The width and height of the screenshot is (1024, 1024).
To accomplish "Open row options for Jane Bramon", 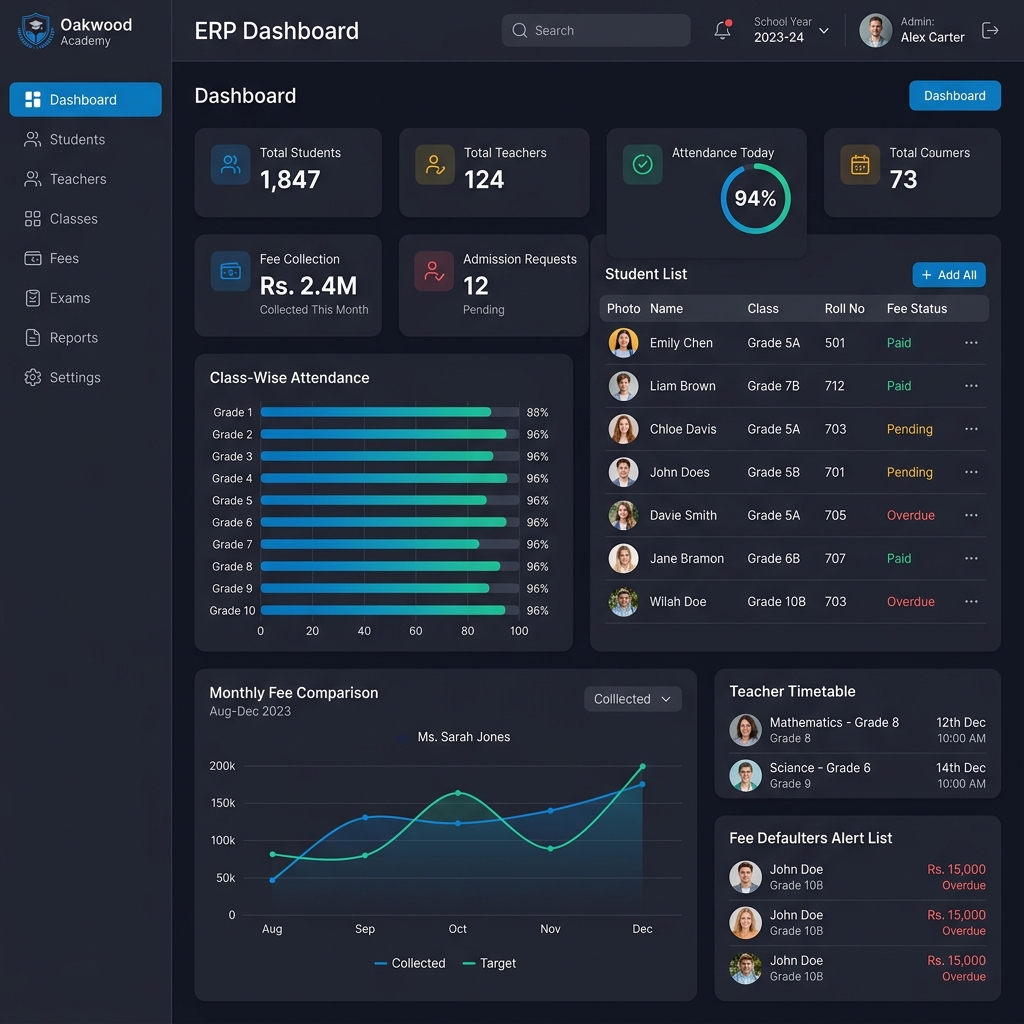I will (971, 558).
